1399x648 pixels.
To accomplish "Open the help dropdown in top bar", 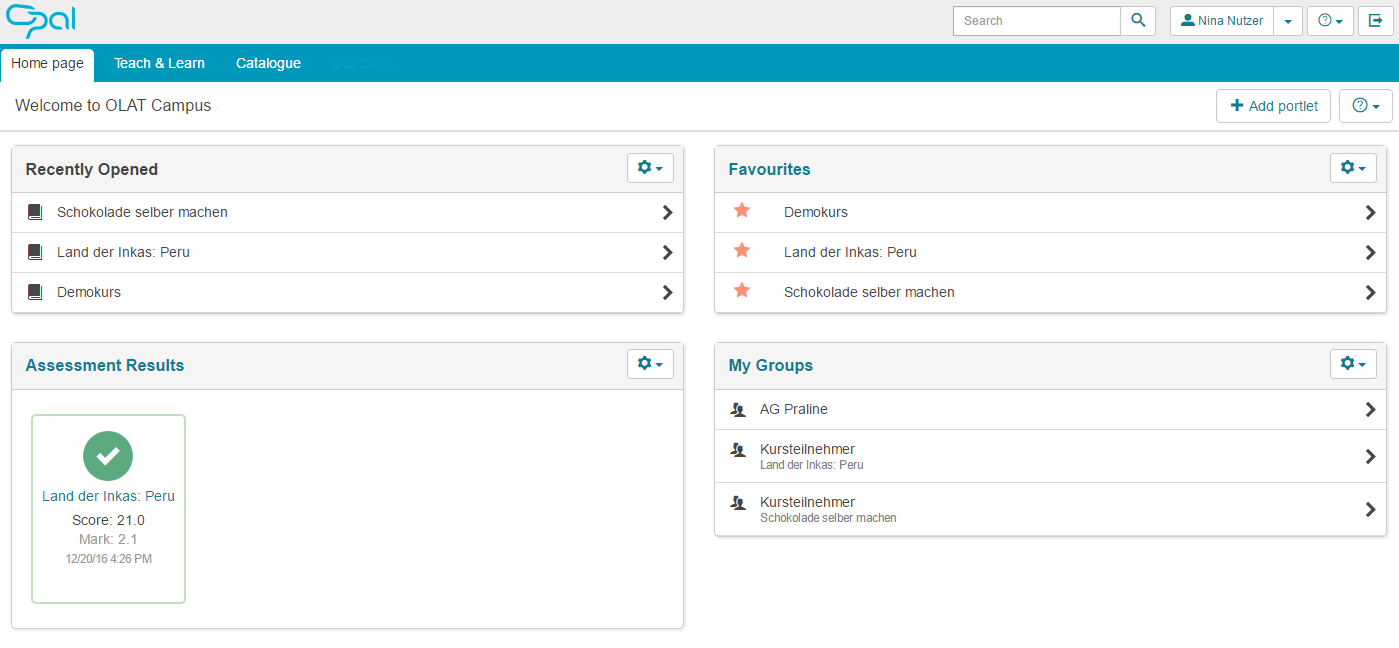I will point(1330,21).
